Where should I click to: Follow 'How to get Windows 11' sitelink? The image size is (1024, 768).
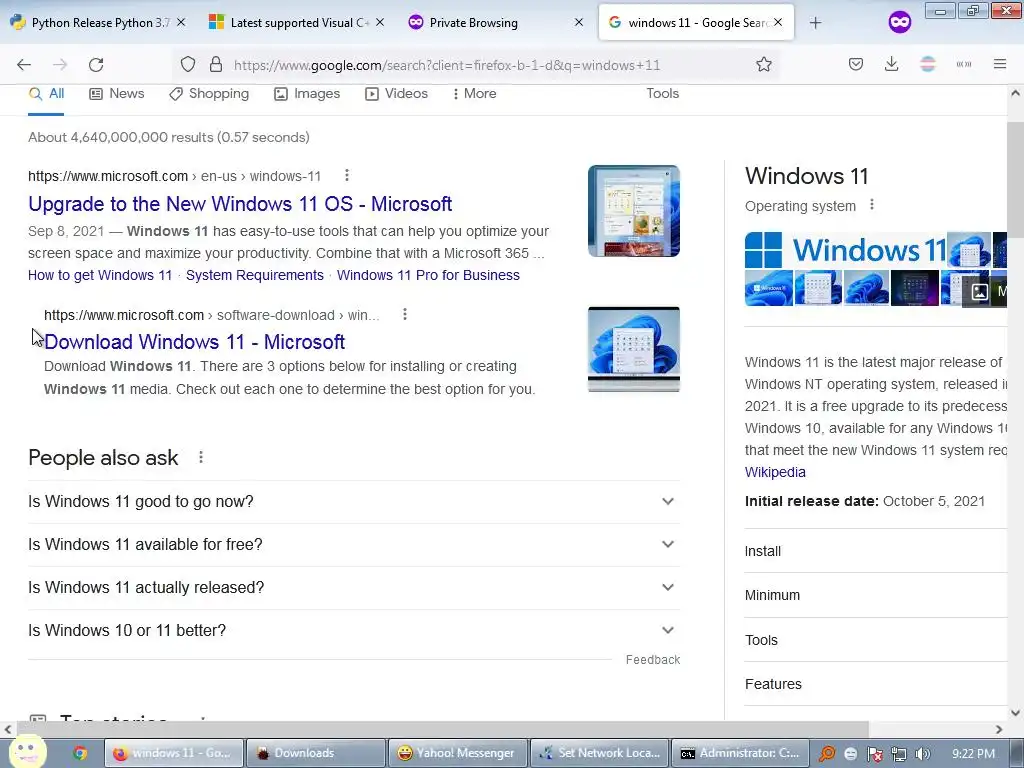click(x=100, y=275)
